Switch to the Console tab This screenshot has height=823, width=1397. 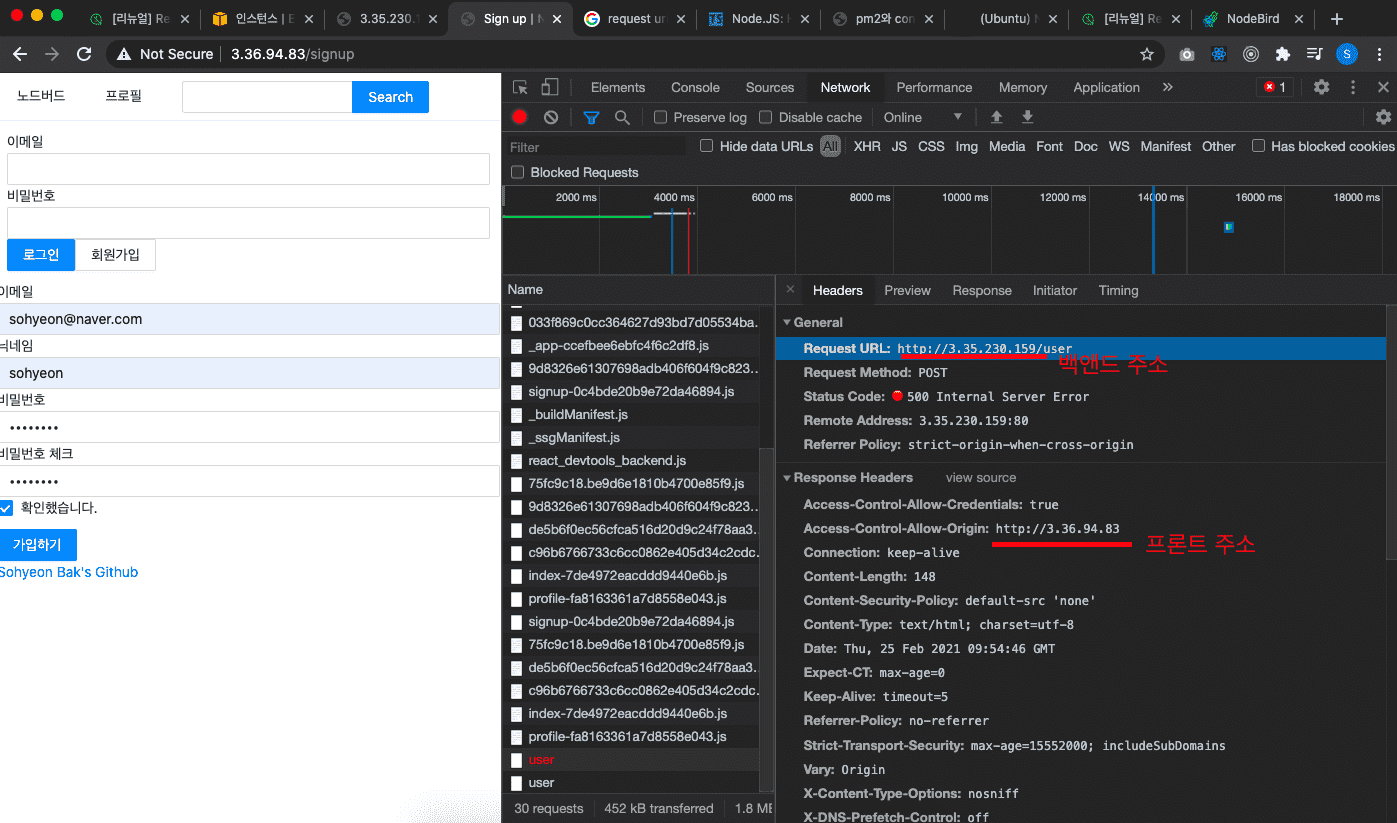tap(695, 88)
